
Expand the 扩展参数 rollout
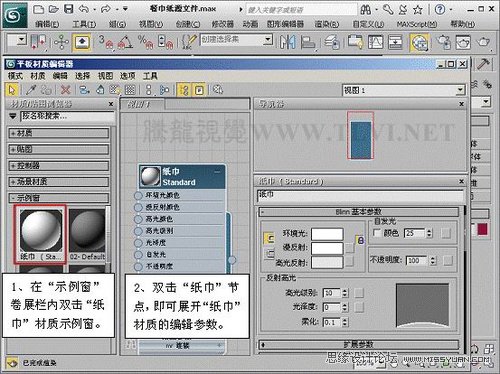(x=359, y=344)
